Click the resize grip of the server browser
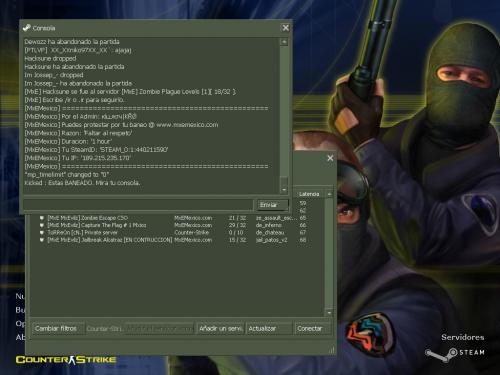 click(x=331, y=350)
